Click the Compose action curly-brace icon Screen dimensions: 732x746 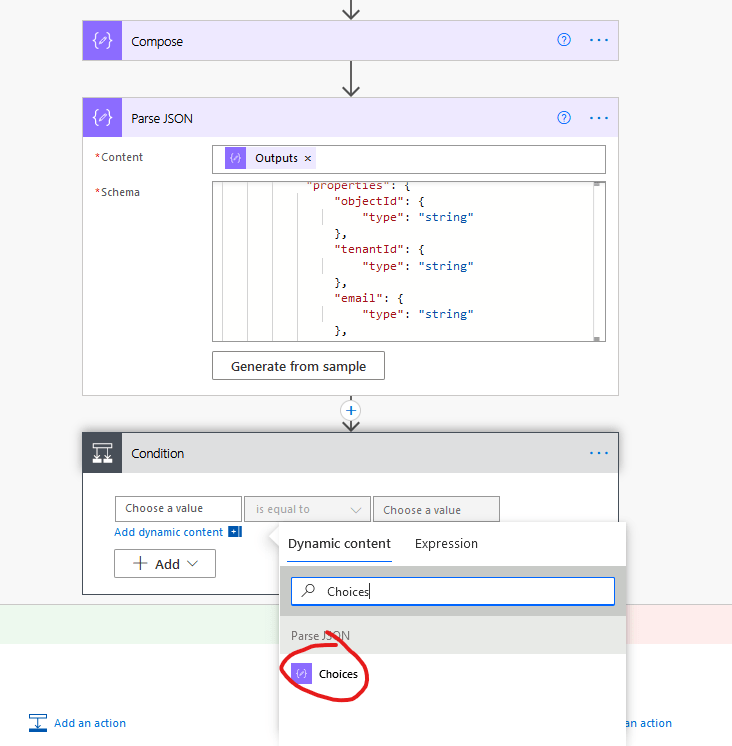click(102, 41)
